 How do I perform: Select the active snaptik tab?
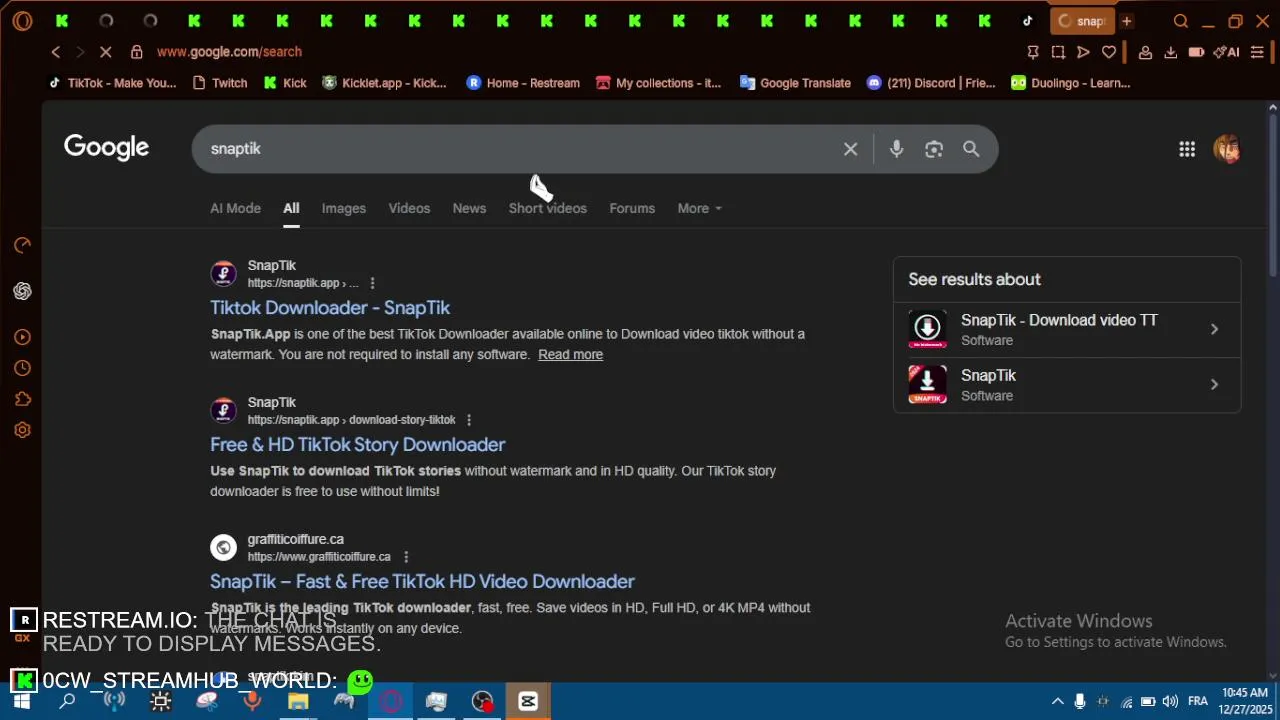tap(1082, 21)
